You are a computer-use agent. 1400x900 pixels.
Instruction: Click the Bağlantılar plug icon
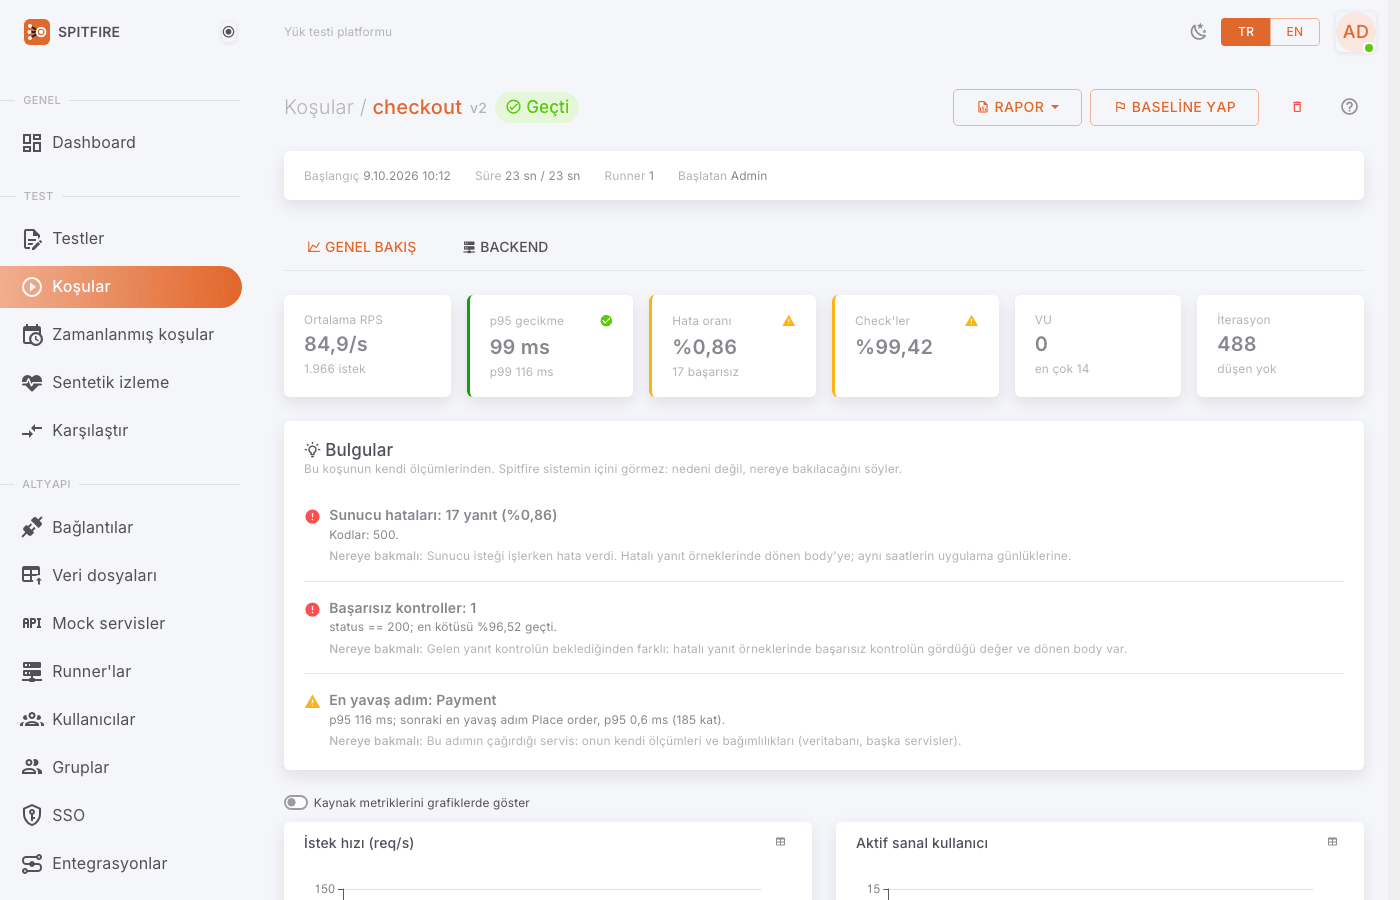32,527
